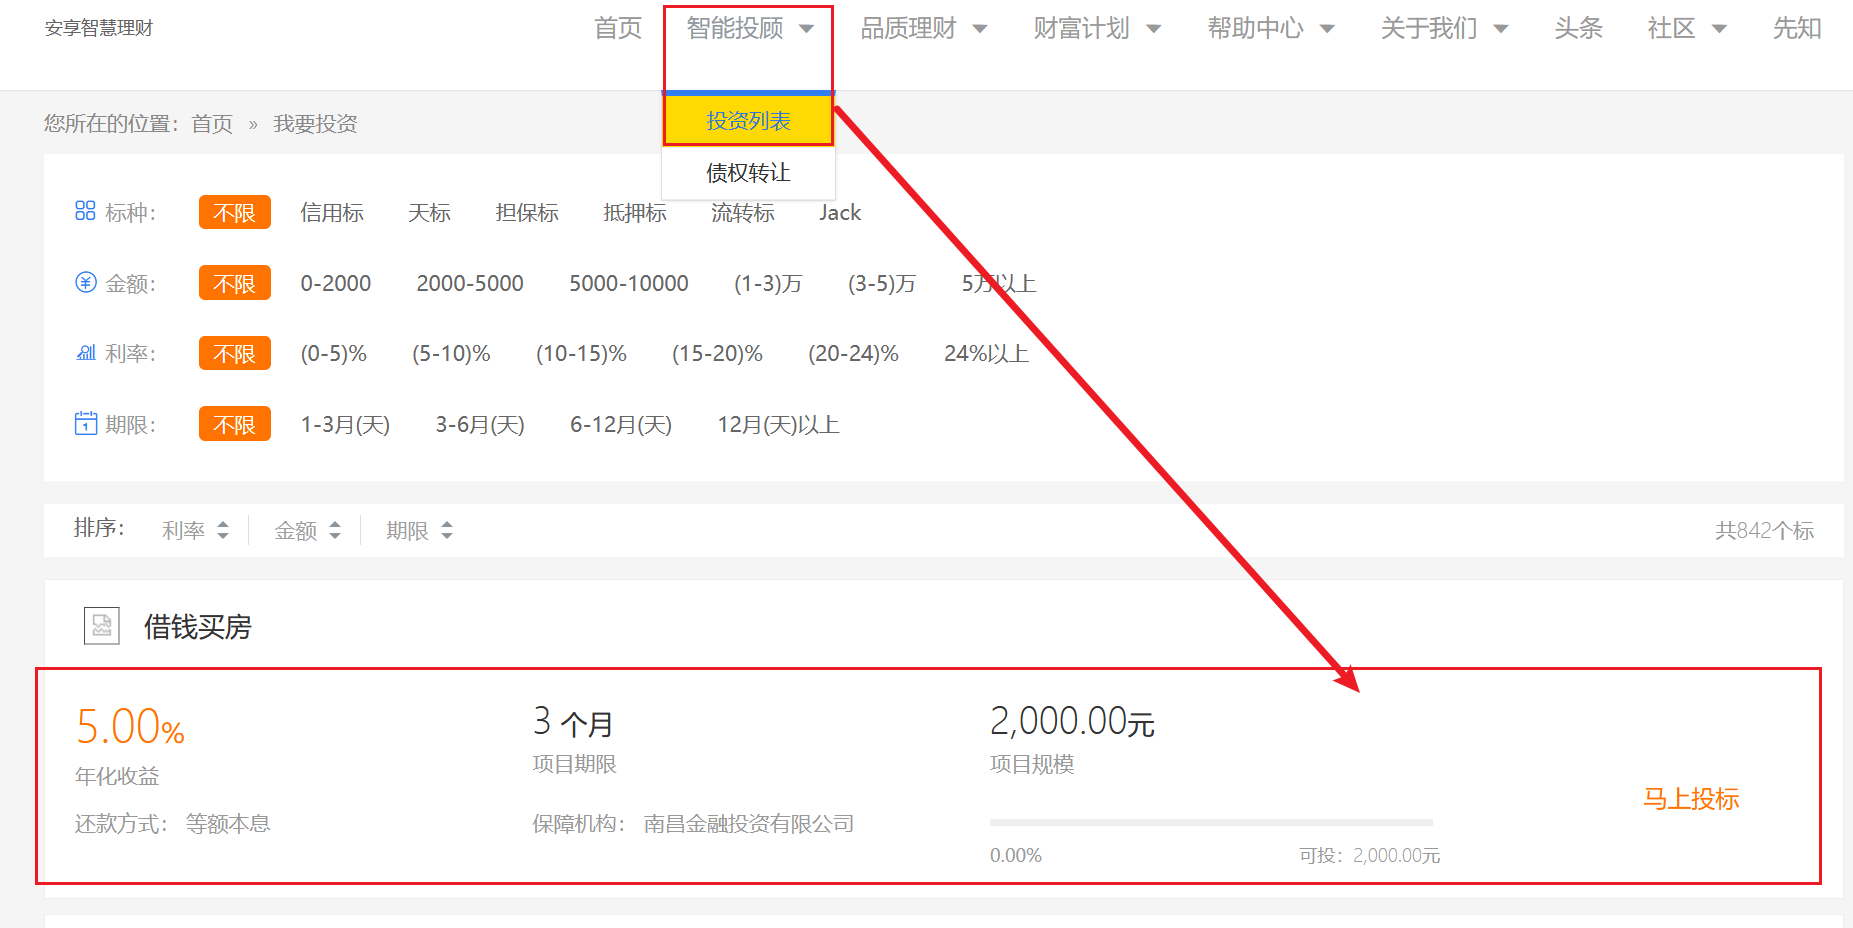1853x928 pixels.
Task: Sort listings by 期限 arrows
Action: pos(447,530)
